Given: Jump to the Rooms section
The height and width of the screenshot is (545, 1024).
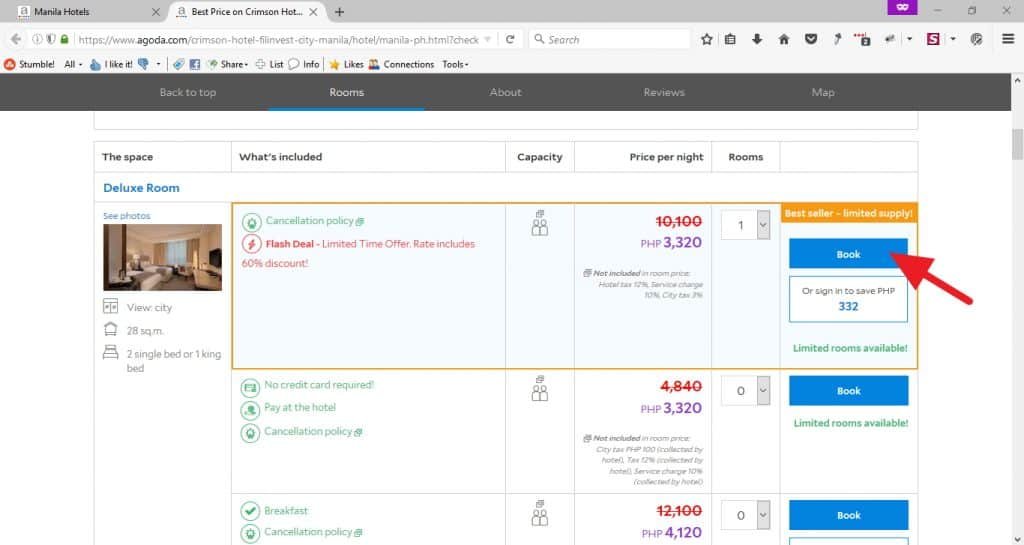Looking at the screenshot, I should 346,92.
